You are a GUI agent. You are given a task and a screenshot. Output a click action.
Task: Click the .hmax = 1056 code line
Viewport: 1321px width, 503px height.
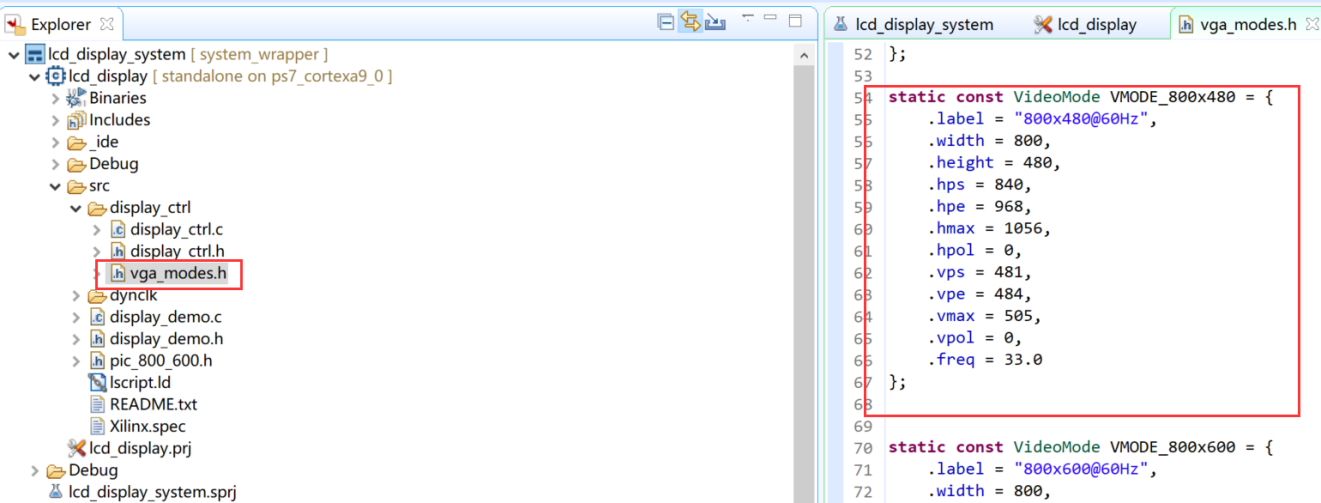click(990, 228)
